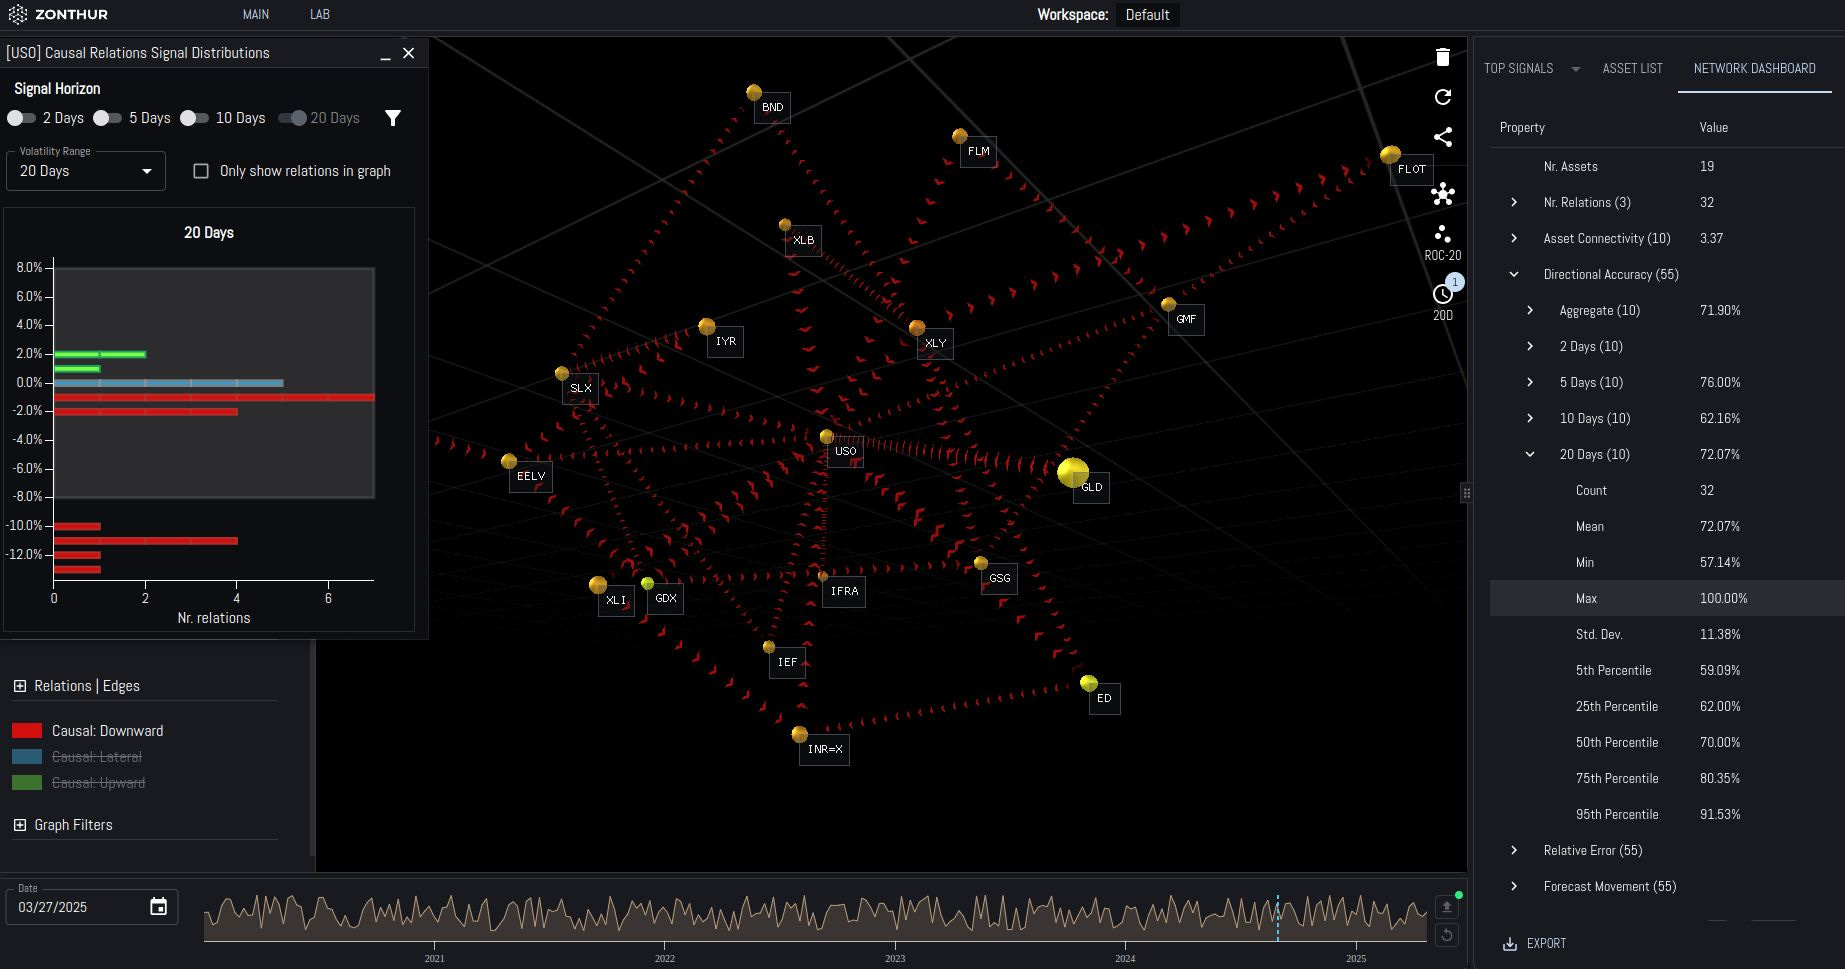Select the XLY node in graph
The width and height of the screenshot is (1845, 969).
tap(917, 328)
